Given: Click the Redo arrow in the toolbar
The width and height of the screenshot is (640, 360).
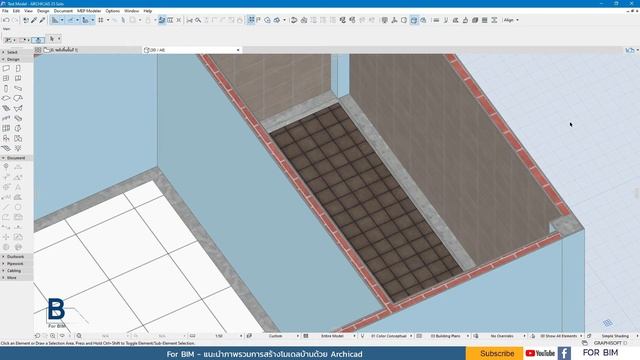Looking at the screenshot, I should point(15,20).
